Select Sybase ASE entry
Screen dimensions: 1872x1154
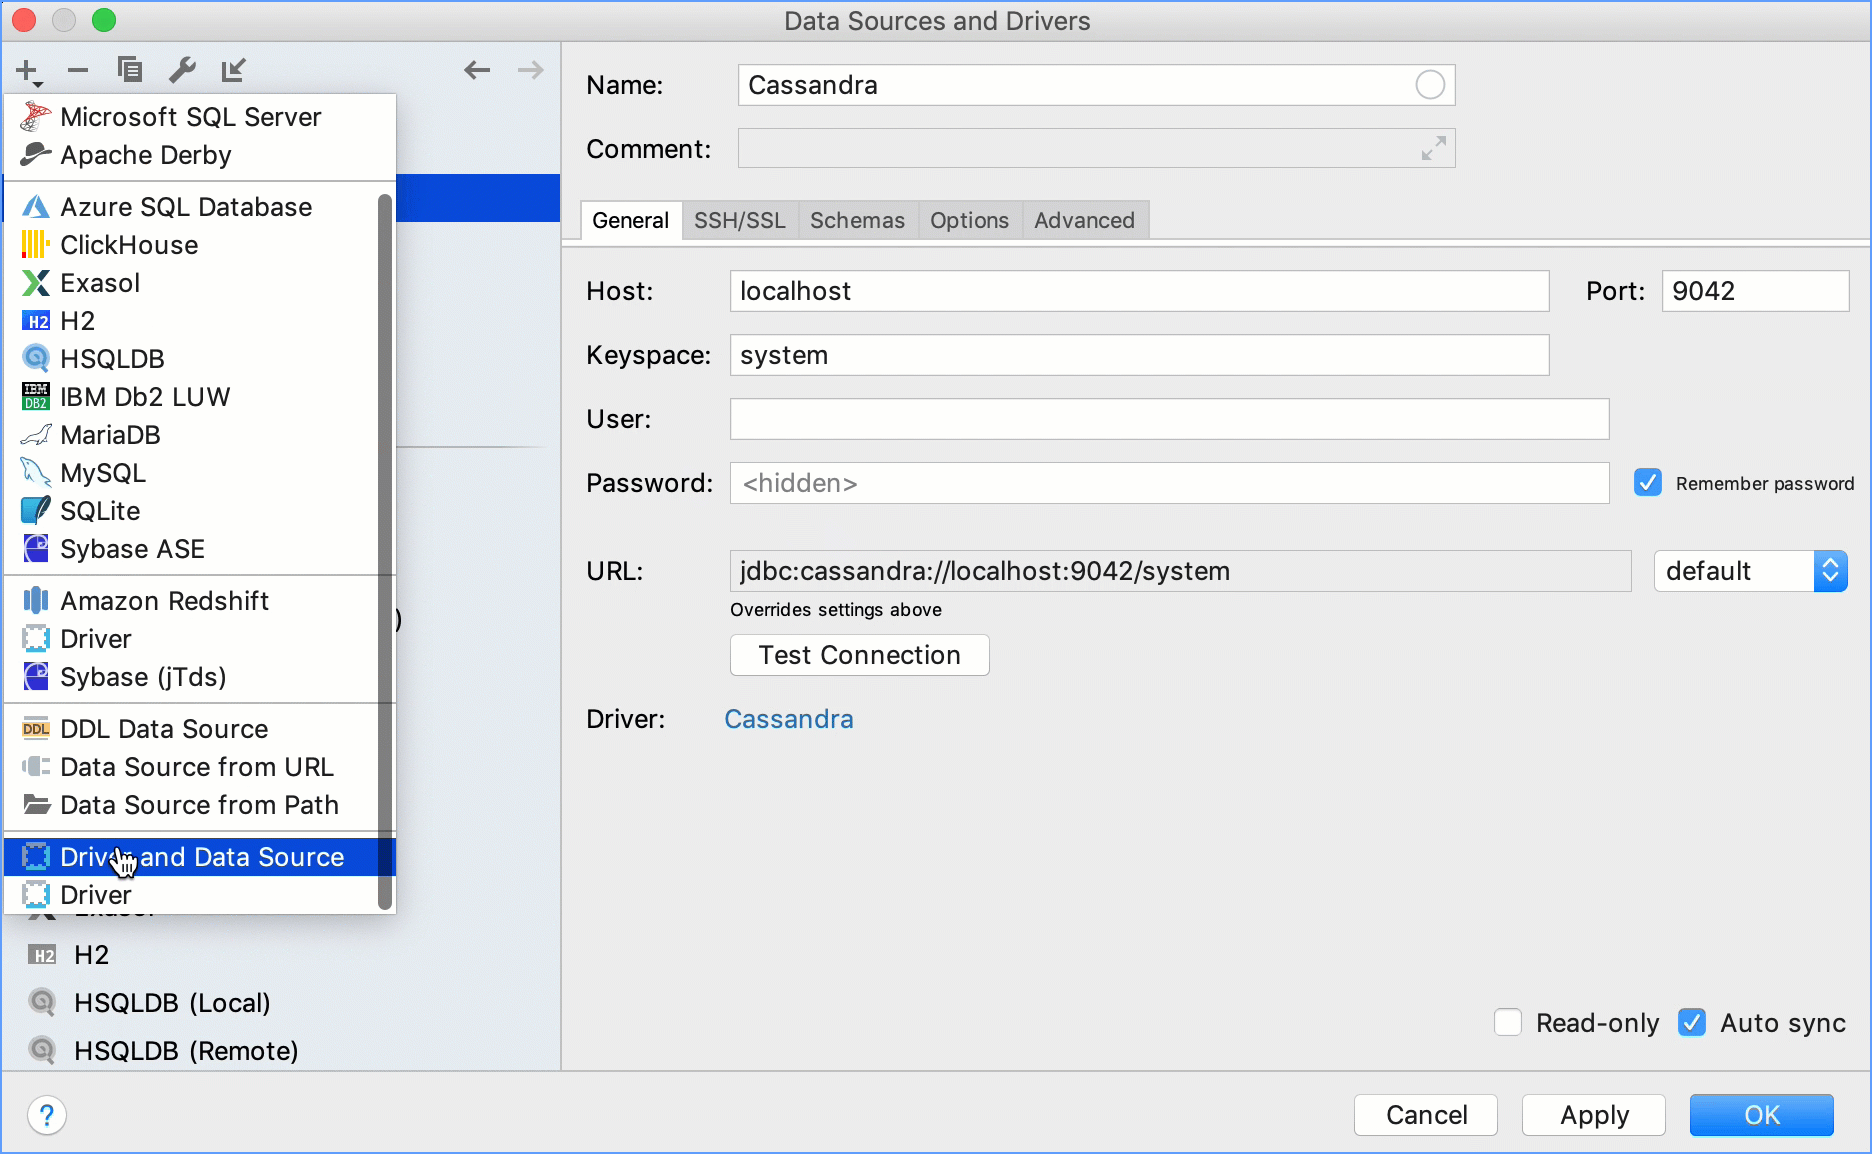[192, 549]
